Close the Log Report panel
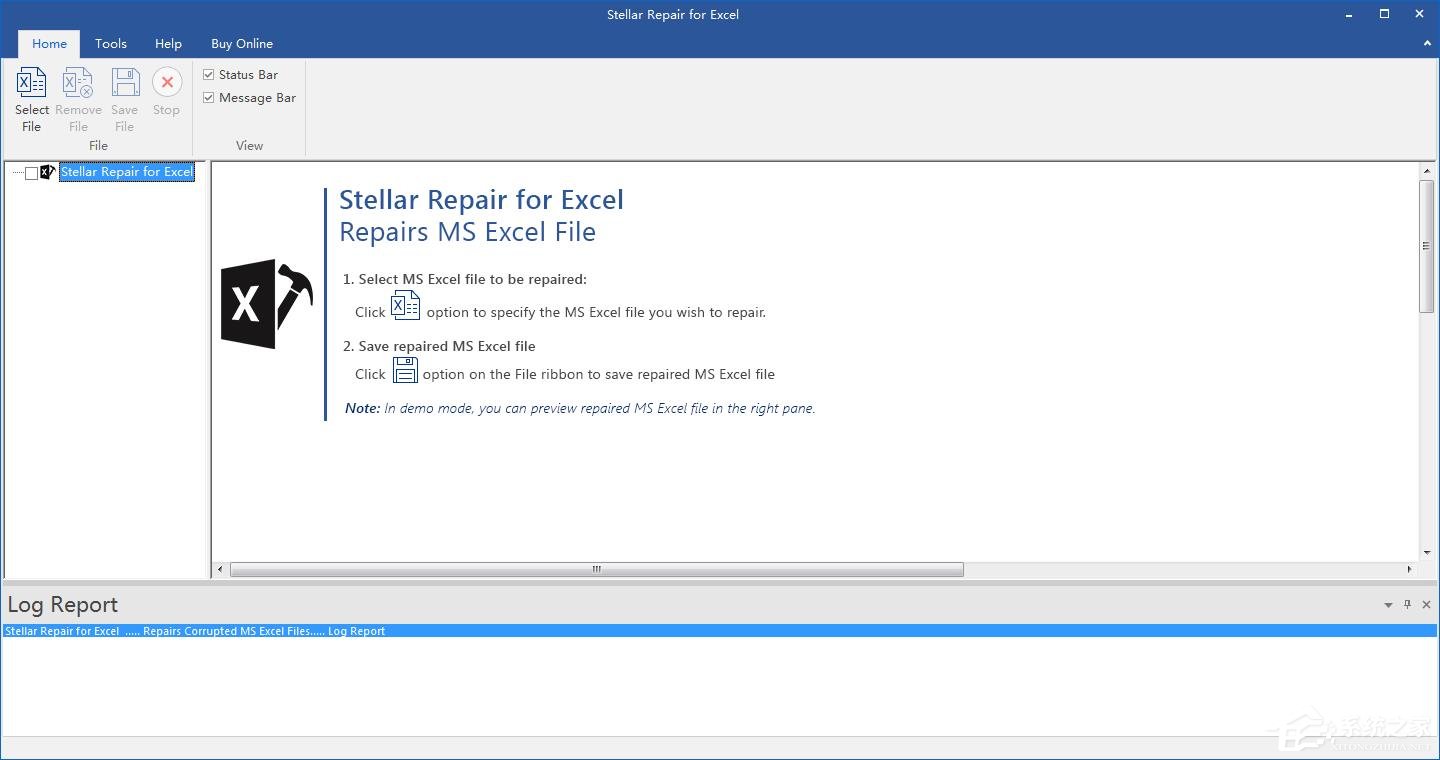 pos(1426,605)
